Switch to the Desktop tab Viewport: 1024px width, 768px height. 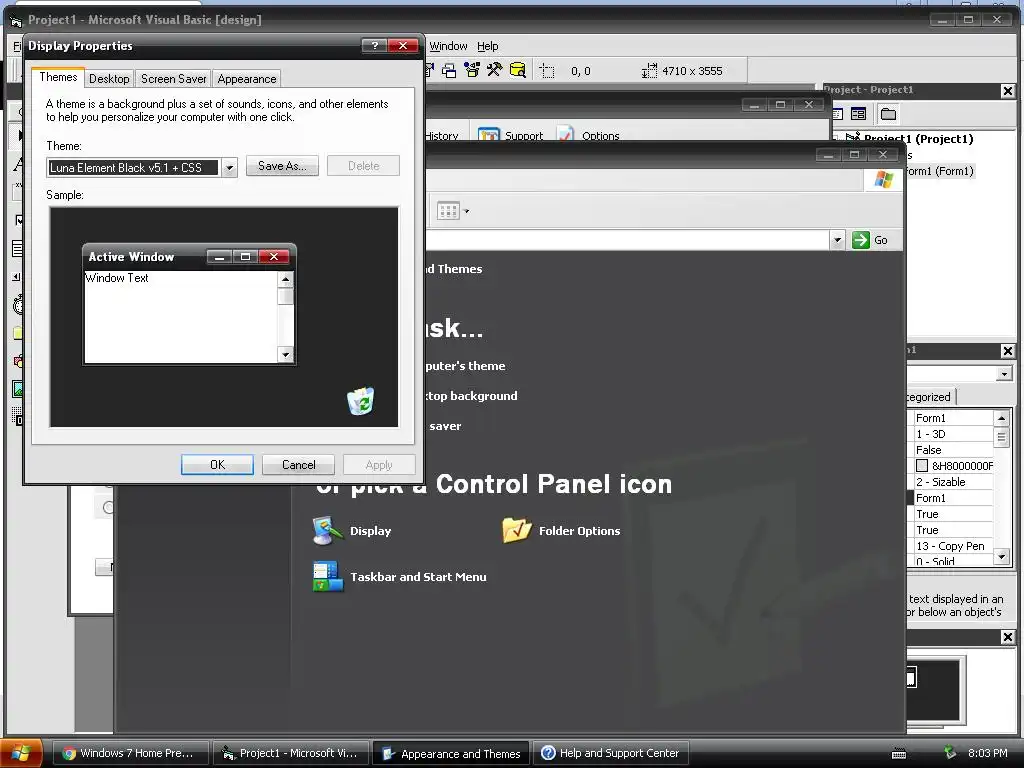coord(109,79)
